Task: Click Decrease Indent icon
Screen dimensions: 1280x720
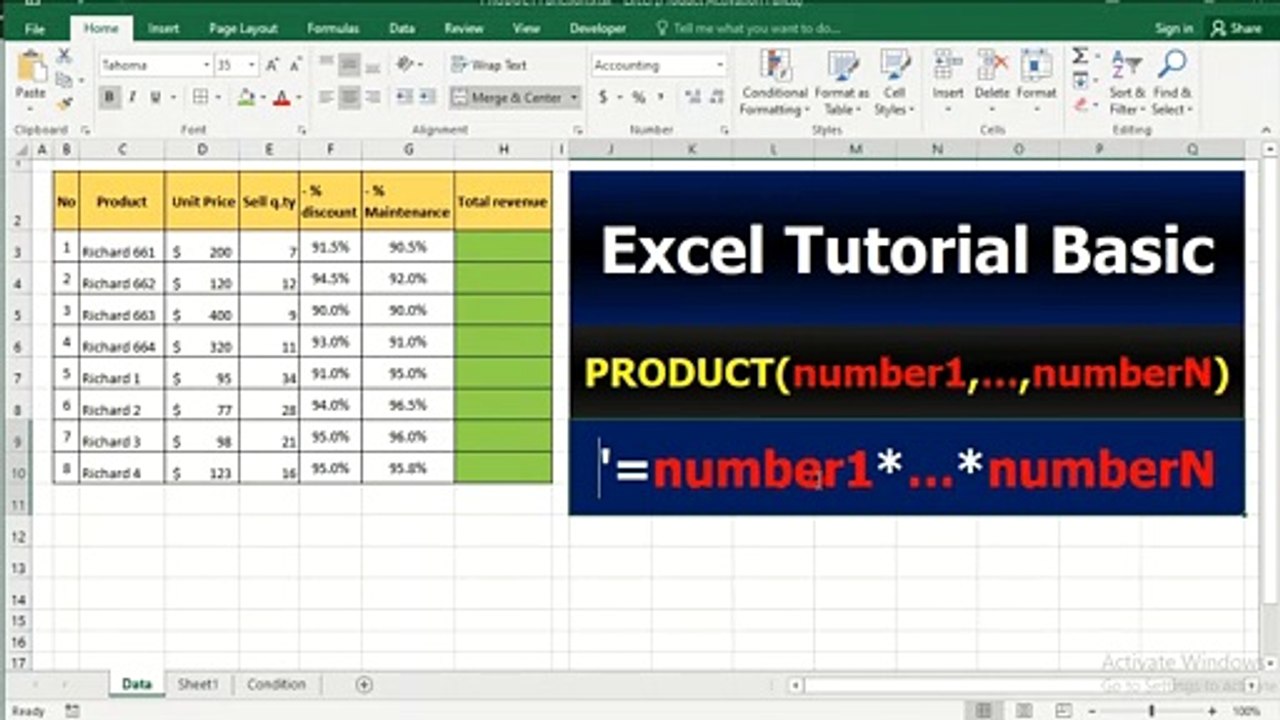Action: pyautogui.click(x=403, y=97)
